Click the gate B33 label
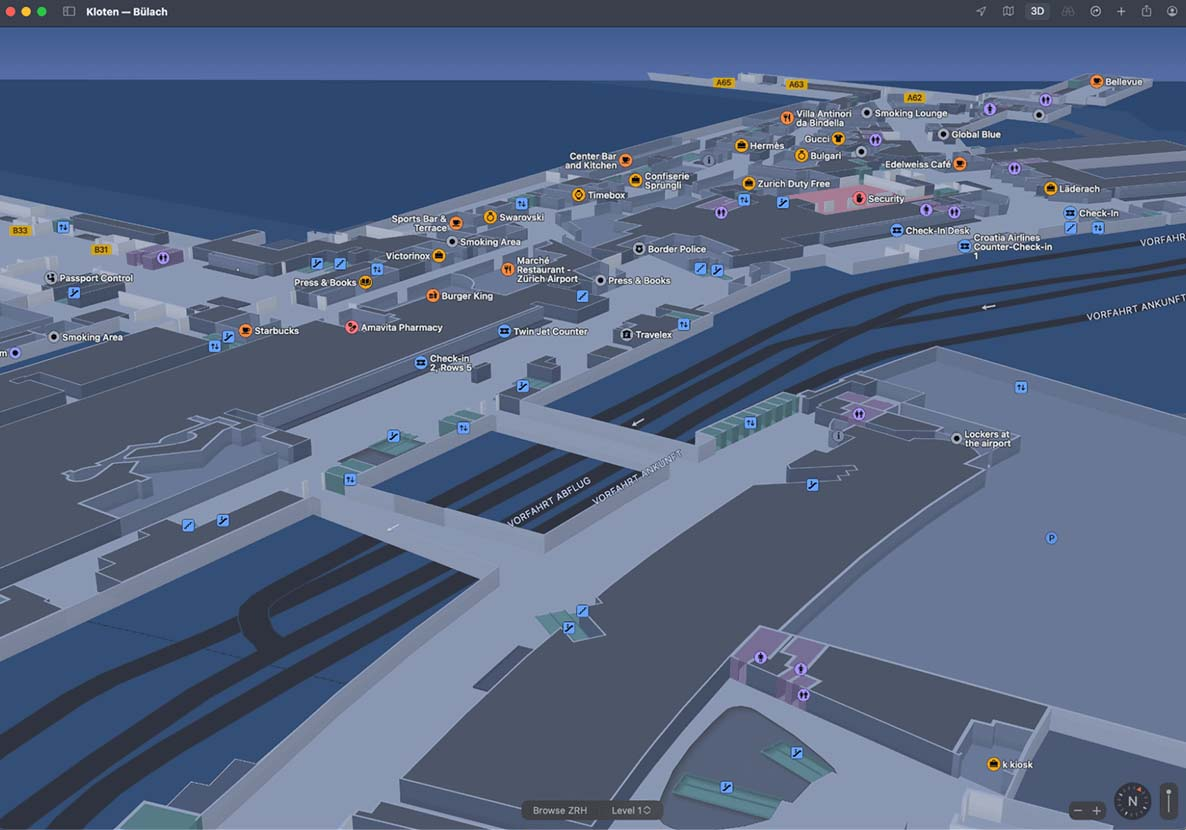The width and height of the screenshot is (1186, 830). pyautogui.click(x=20, y=230)
